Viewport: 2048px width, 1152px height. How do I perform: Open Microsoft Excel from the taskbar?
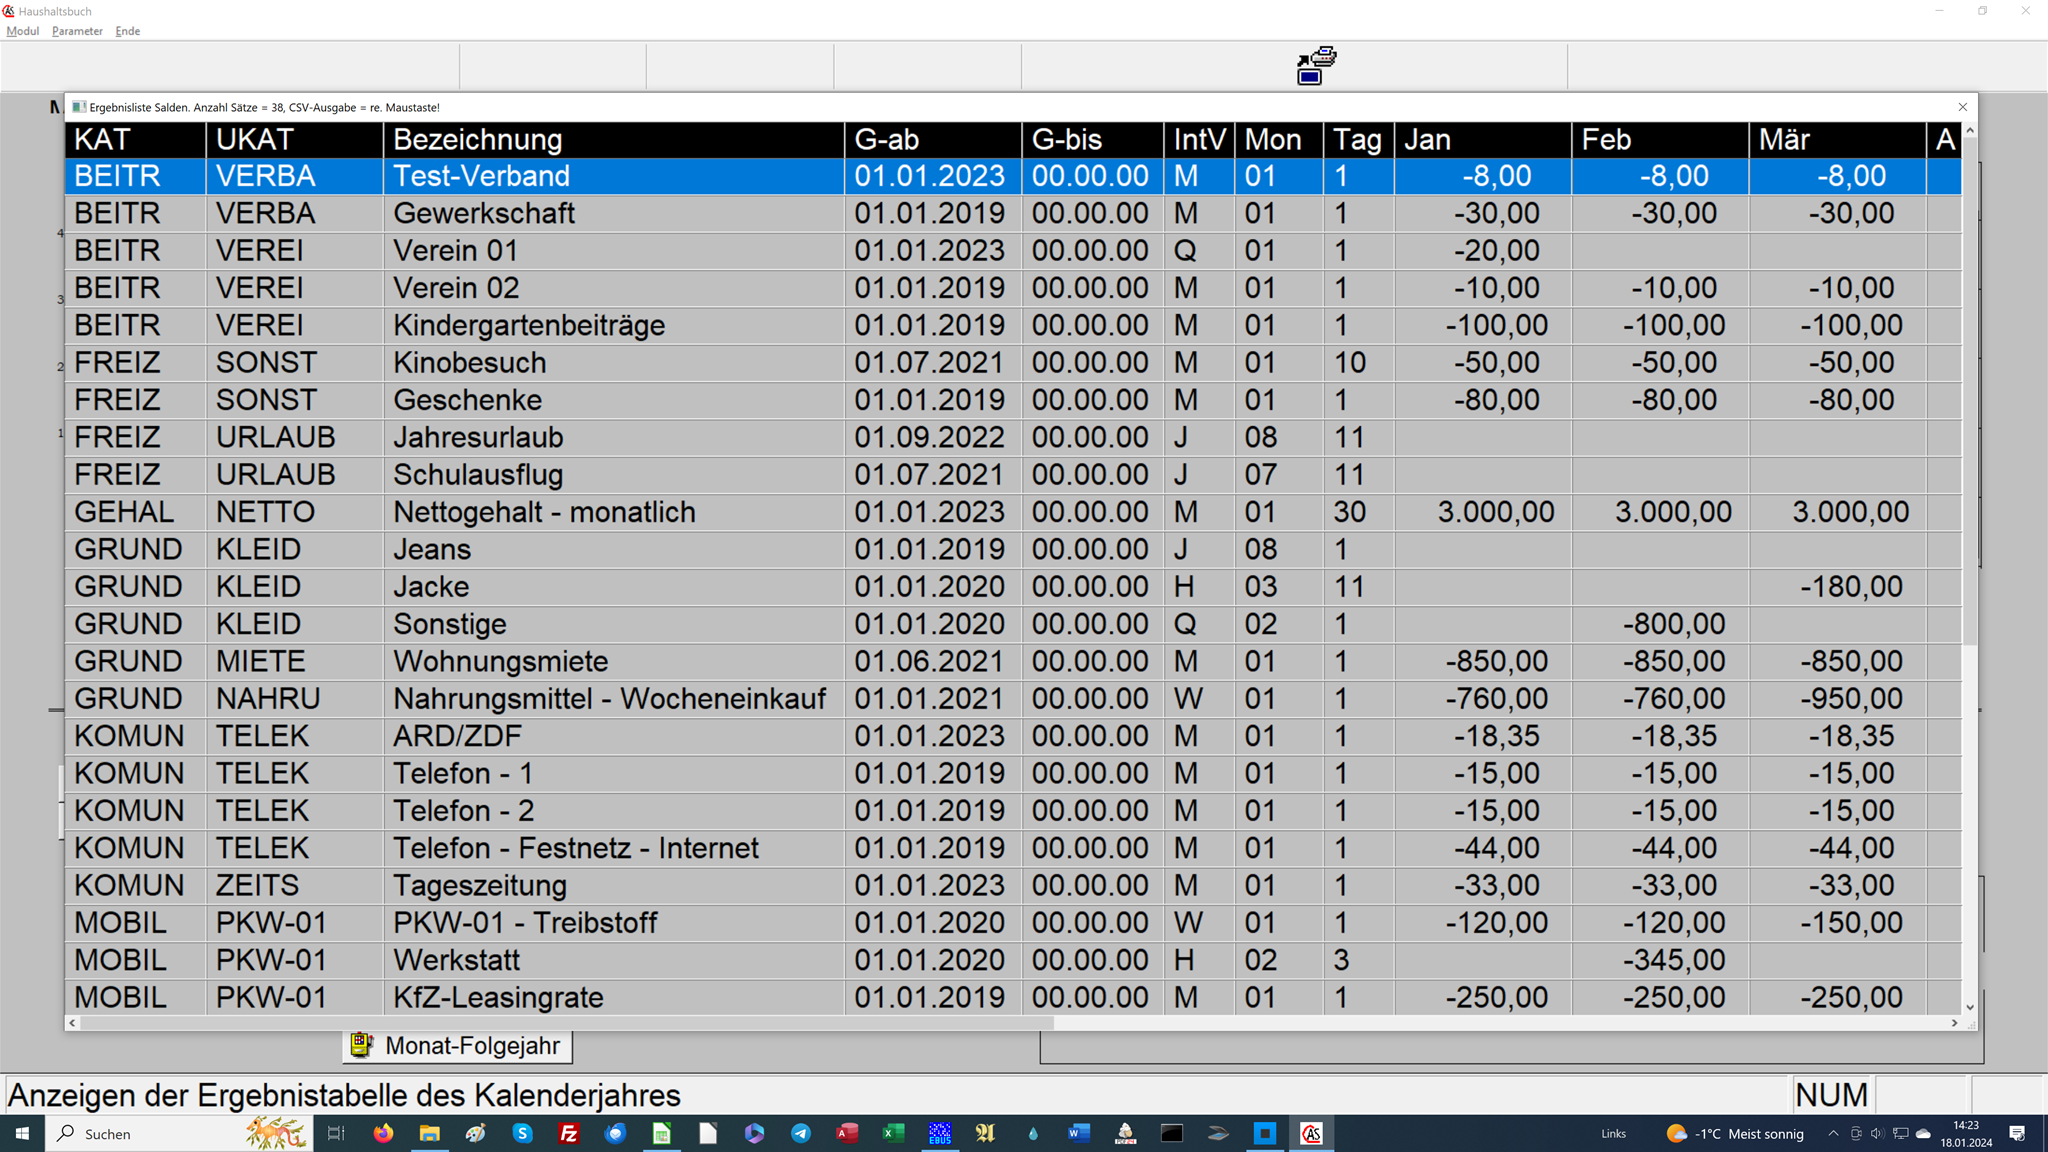(893, 1133)
